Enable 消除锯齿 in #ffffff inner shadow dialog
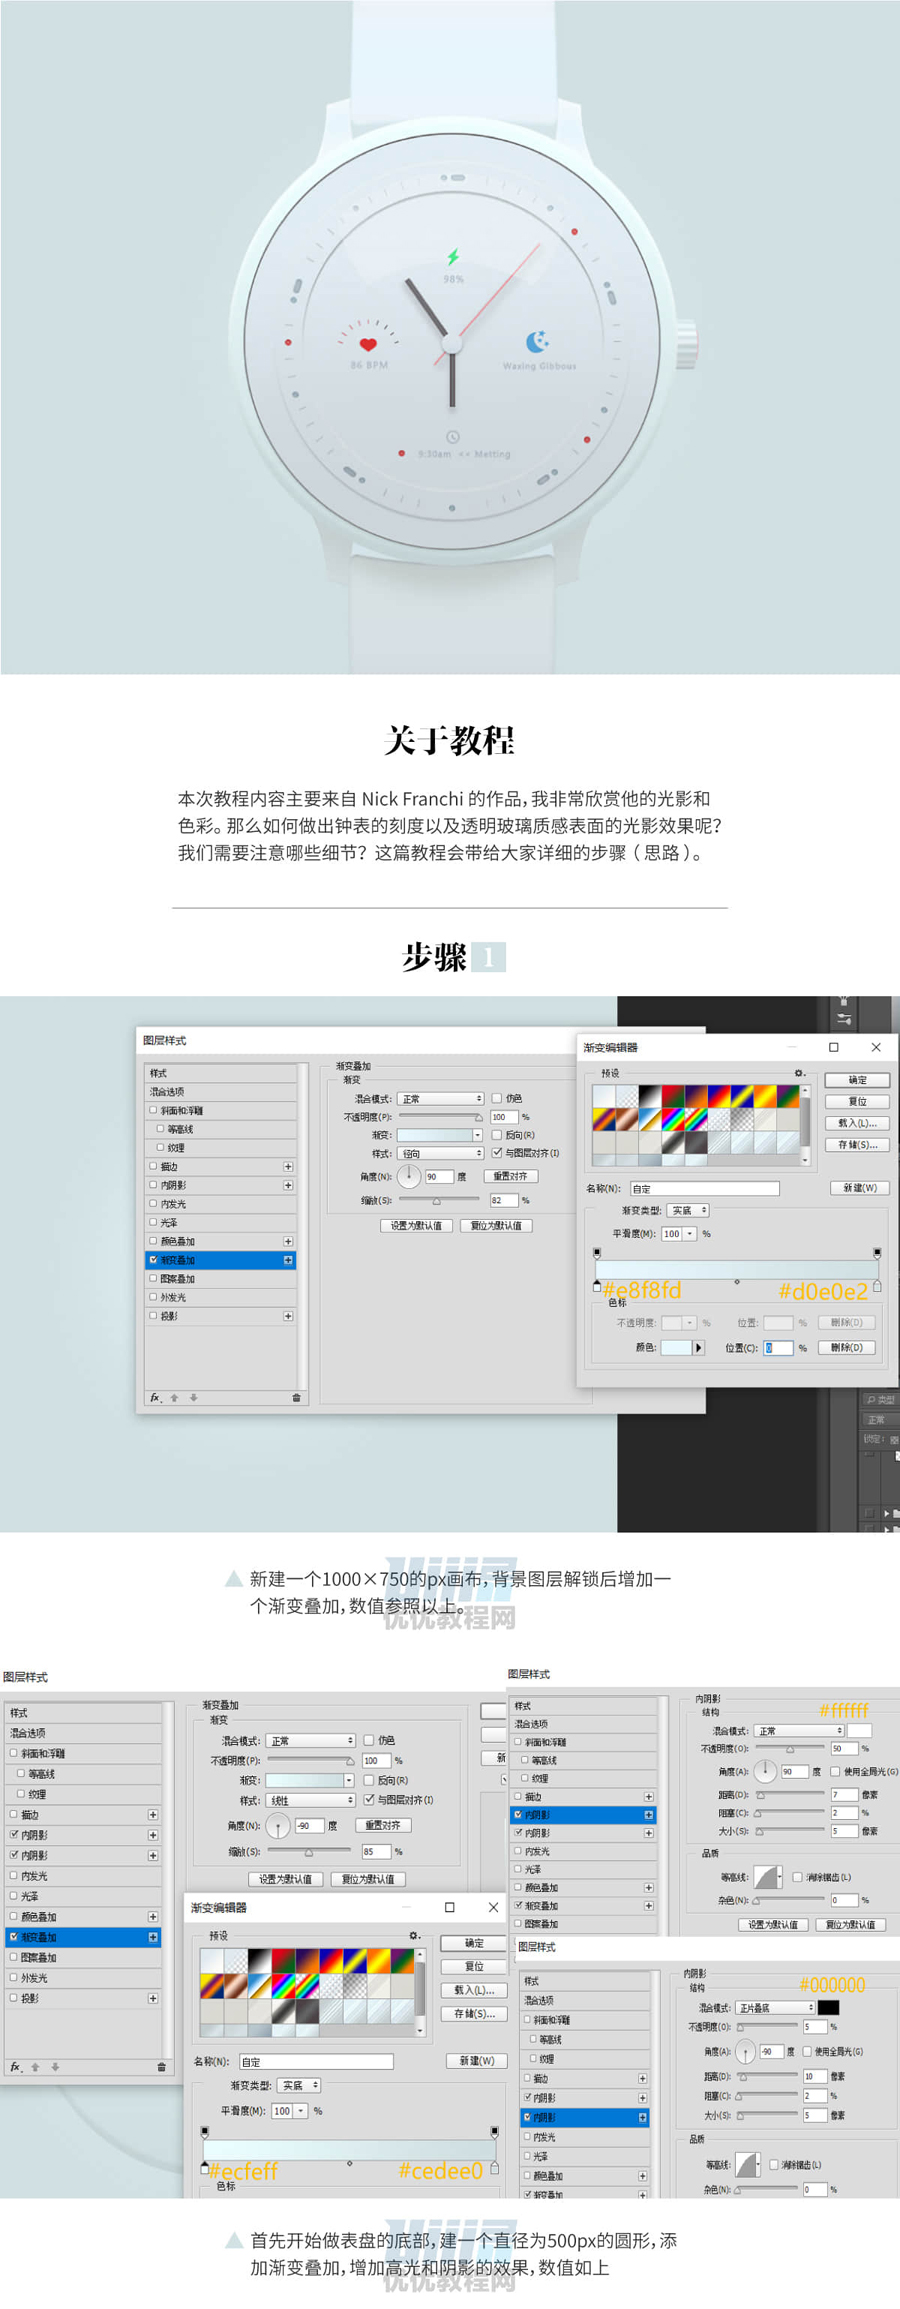The width and height of the screenshot is (900, 2309). click(797, 1877)
